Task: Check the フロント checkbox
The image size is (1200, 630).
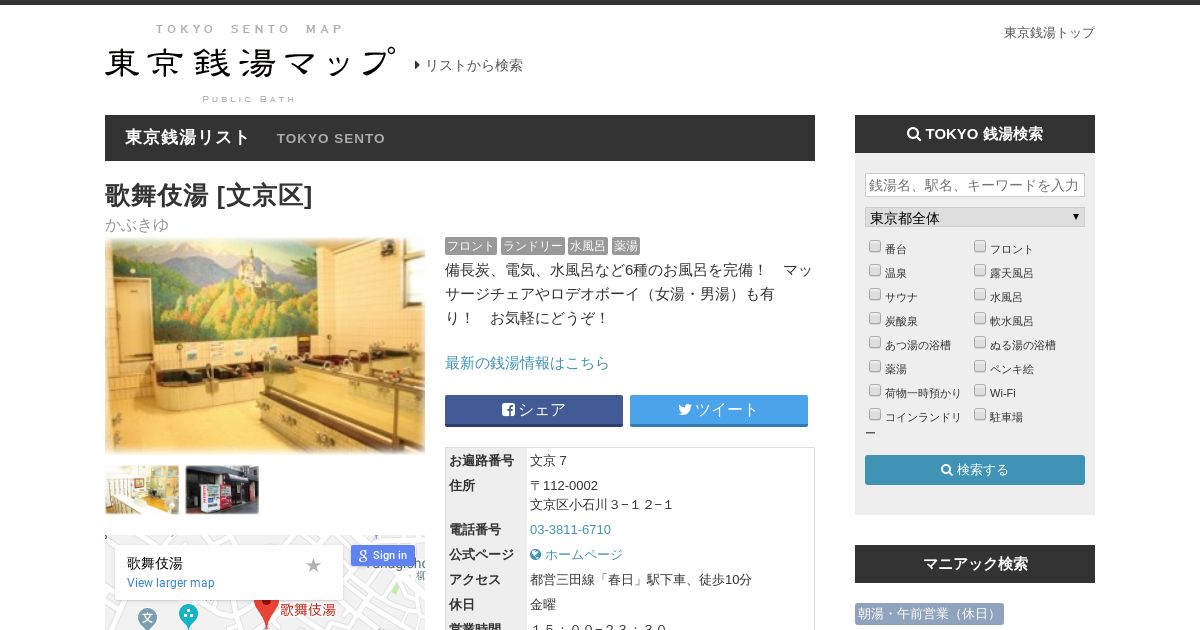Action: (980, 246)
